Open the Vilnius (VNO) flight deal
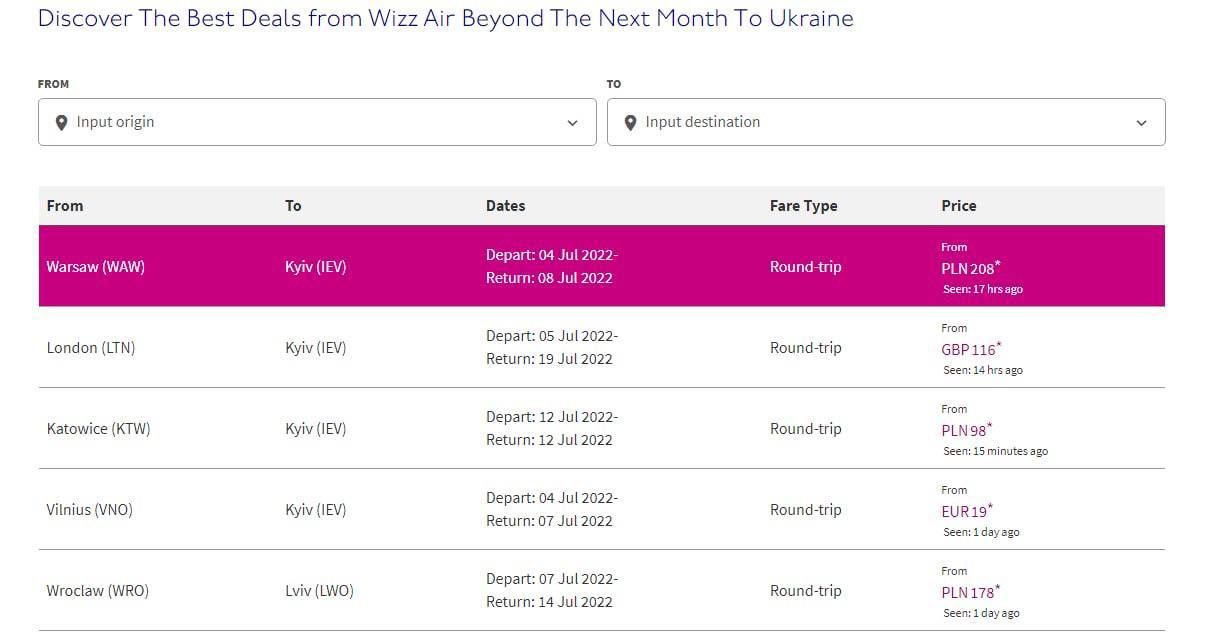The image size is (1229, 635). point(602,509)
